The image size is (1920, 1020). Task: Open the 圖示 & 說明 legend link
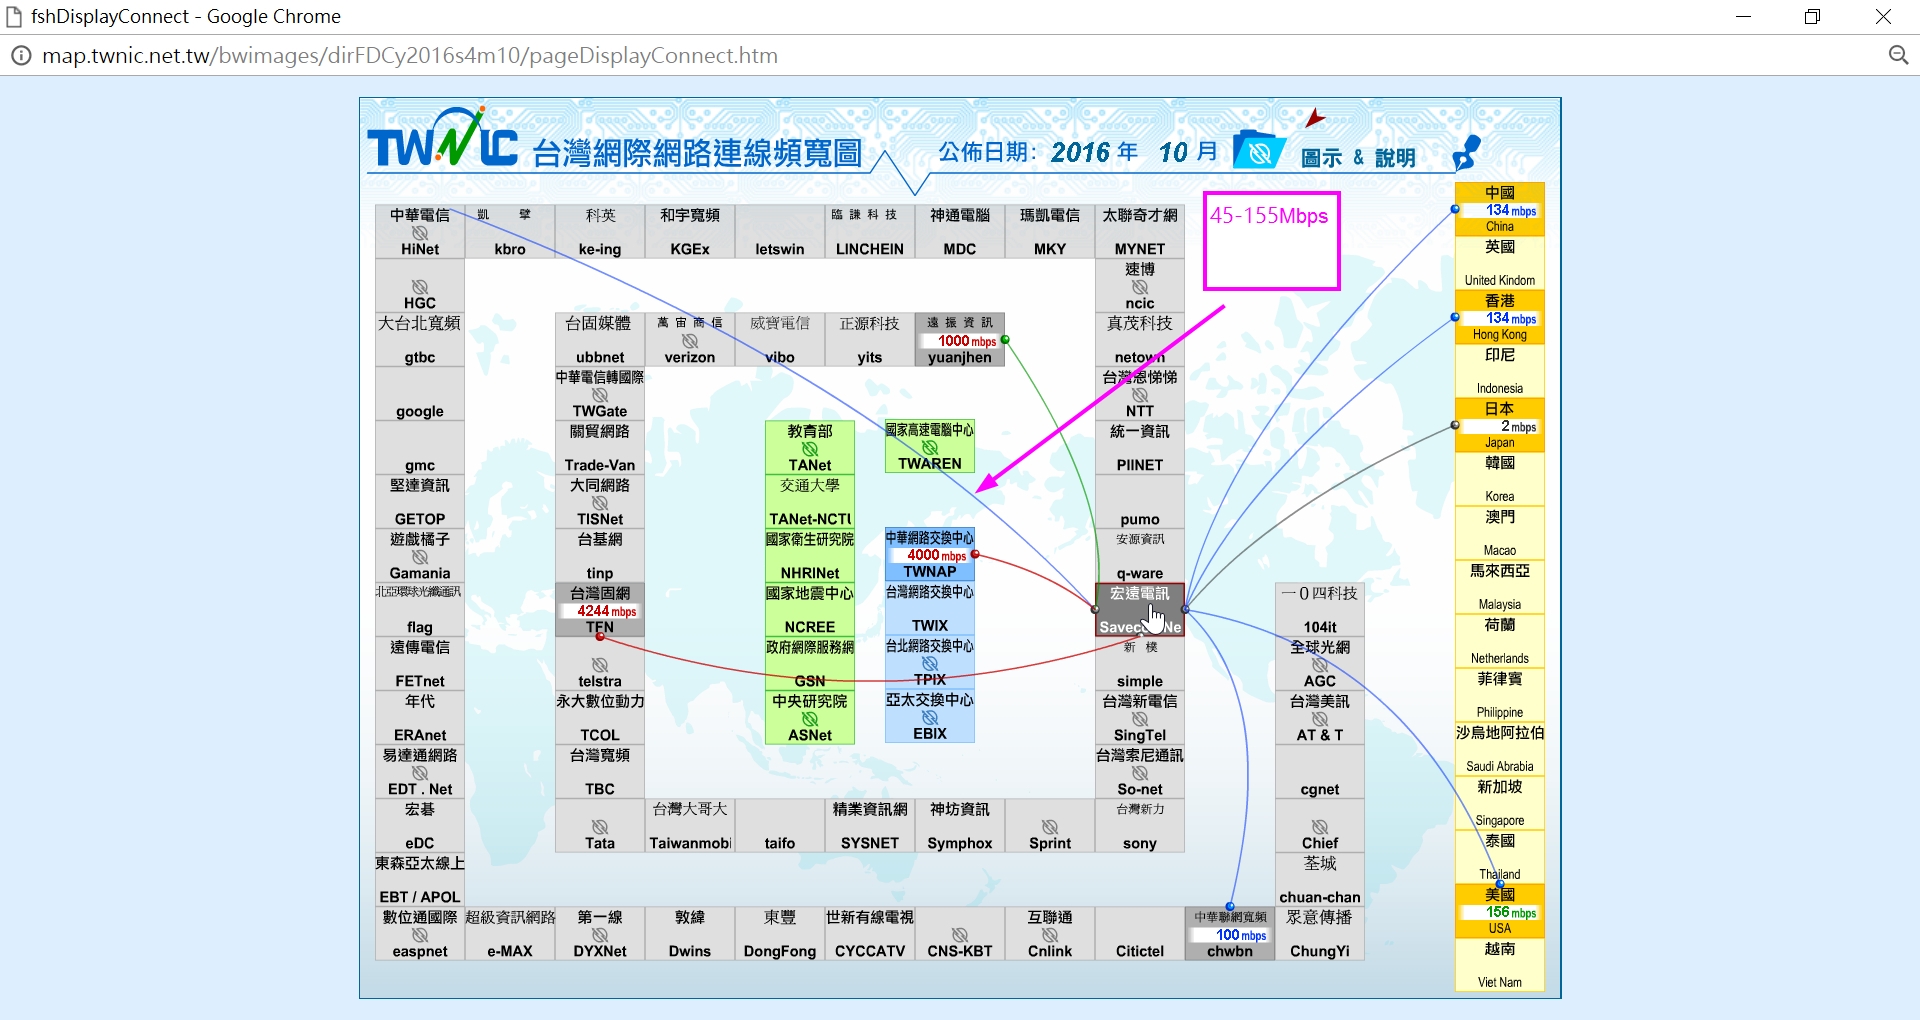coord(1358,158)
